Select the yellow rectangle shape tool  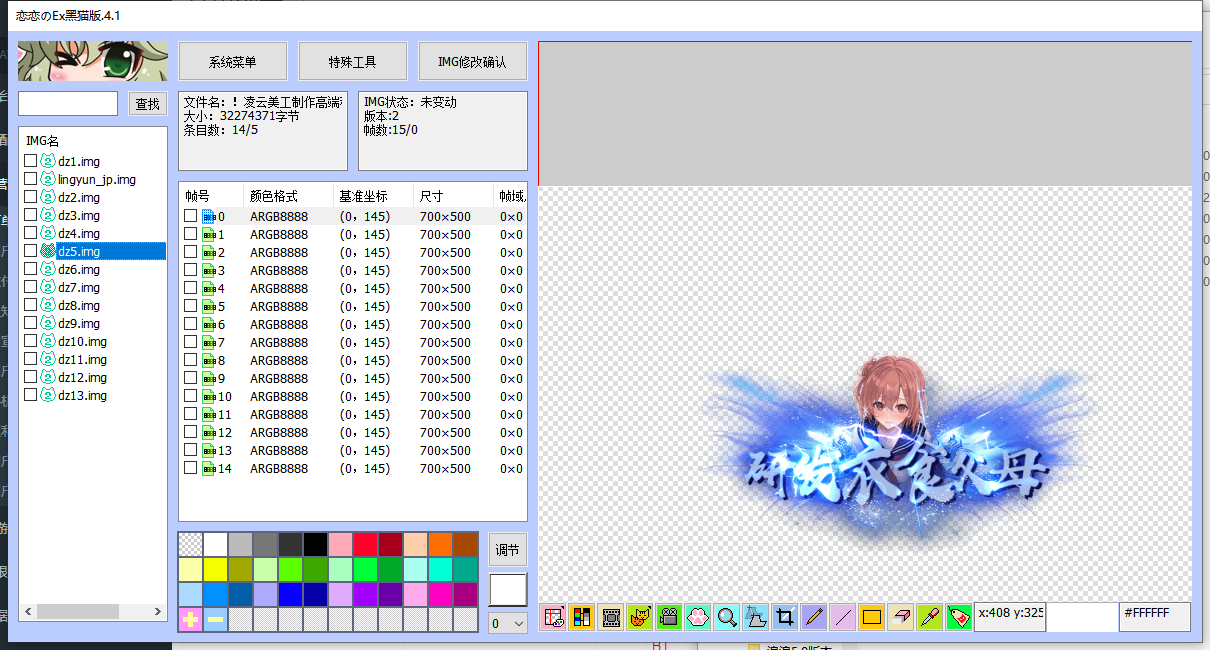[x=872, y=617]
